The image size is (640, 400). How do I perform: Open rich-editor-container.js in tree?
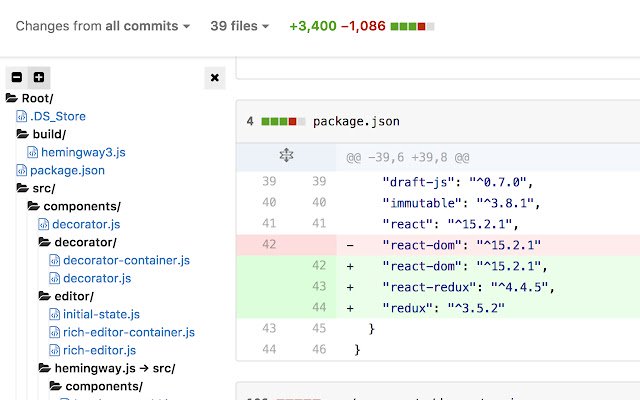click(x=129, y=332)
